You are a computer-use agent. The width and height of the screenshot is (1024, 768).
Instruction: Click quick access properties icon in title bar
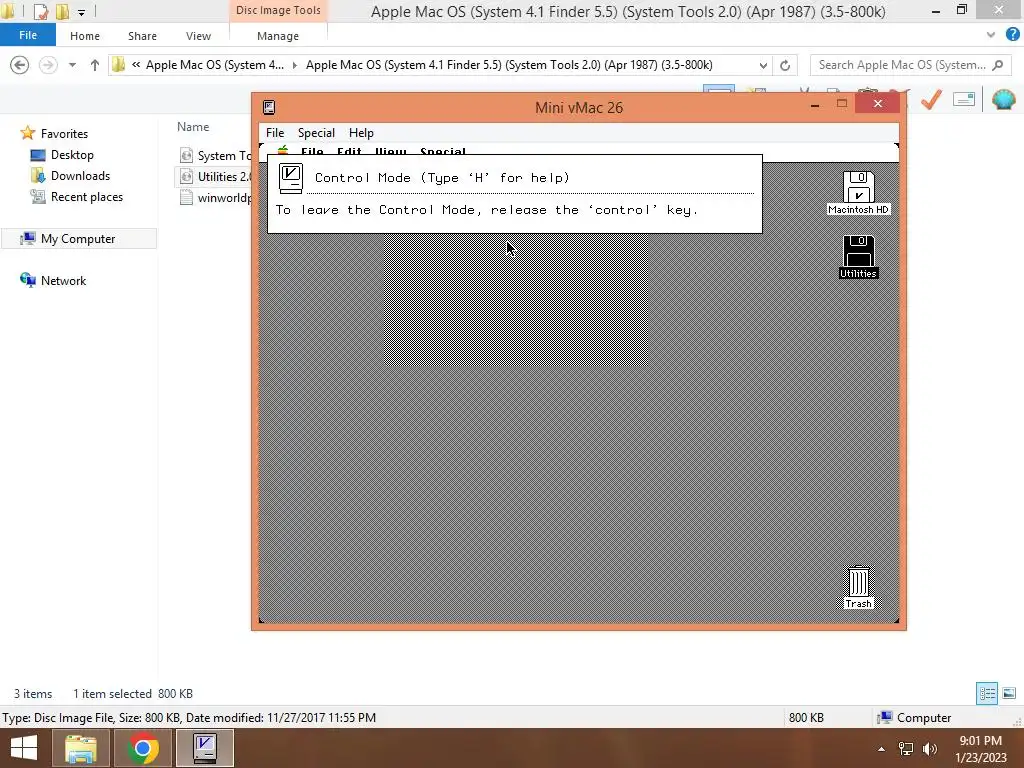(40, 11)
